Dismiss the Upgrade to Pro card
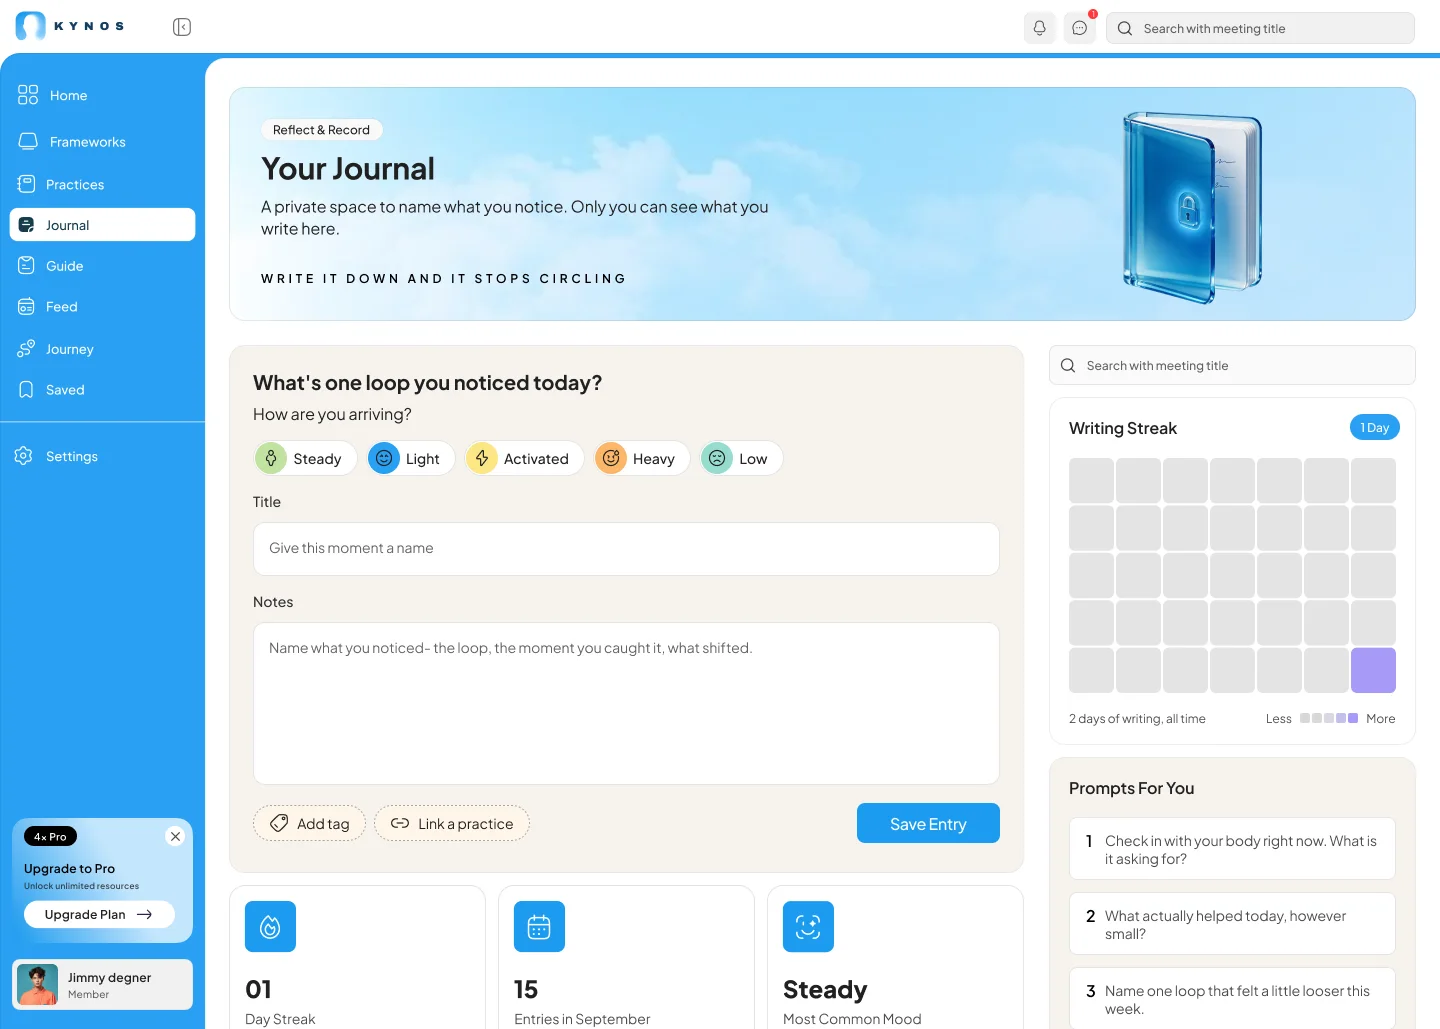 point(175,836)
